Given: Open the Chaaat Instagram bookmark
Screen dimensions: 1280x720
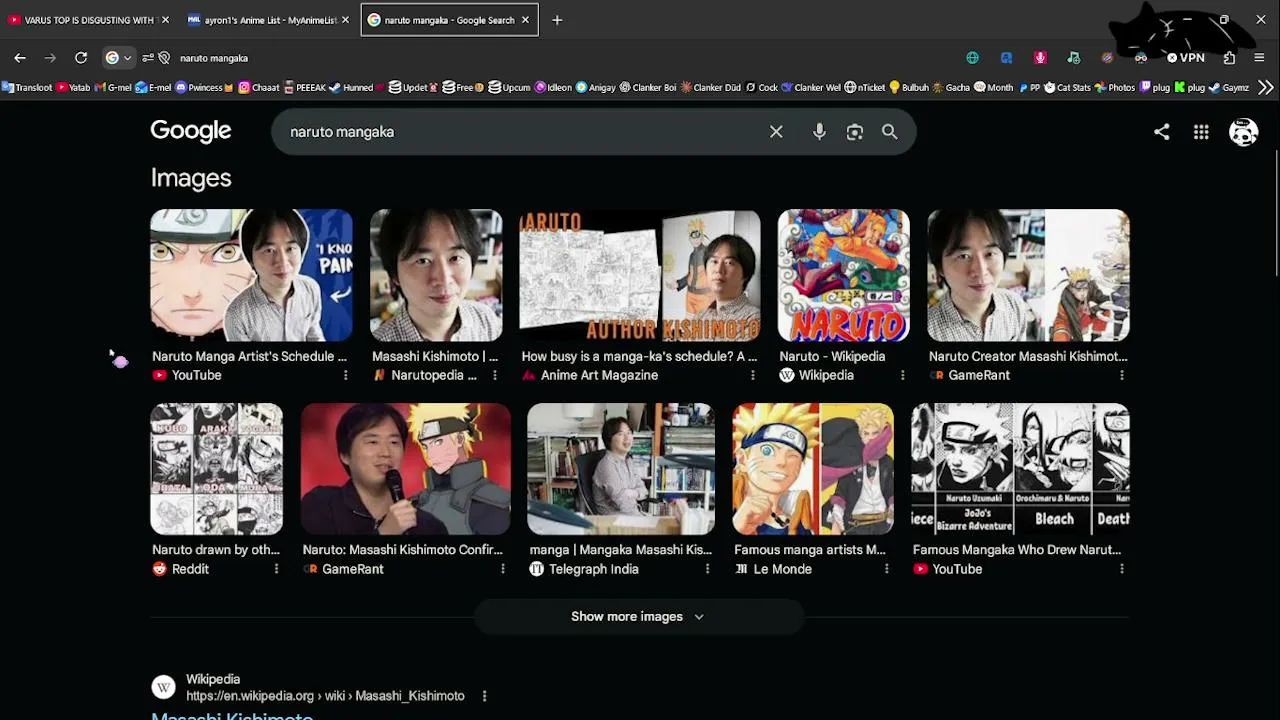Looking at the screenshot, I should pyautogui.click(x=259, y=88).
